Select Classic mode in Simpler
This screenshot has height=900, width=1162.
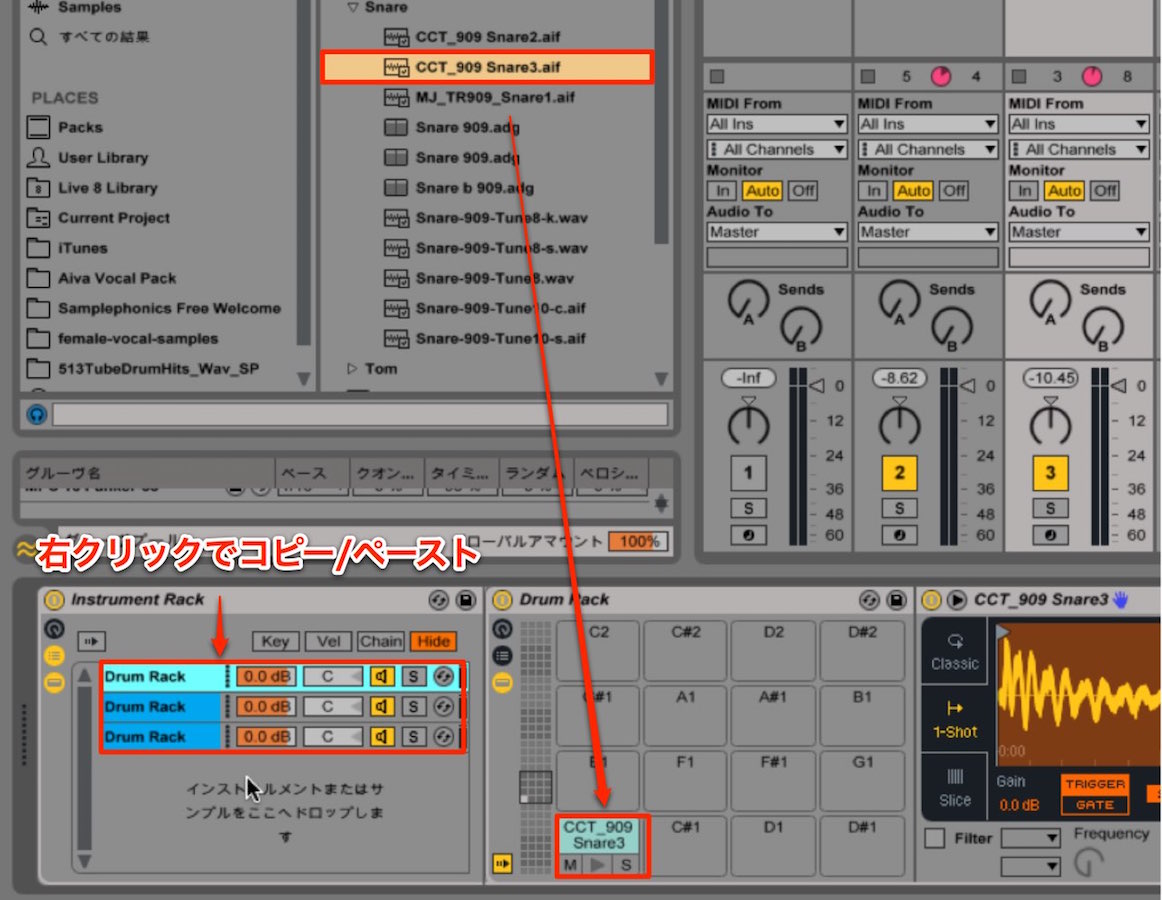pyautogui.click(x=954, y=652)
